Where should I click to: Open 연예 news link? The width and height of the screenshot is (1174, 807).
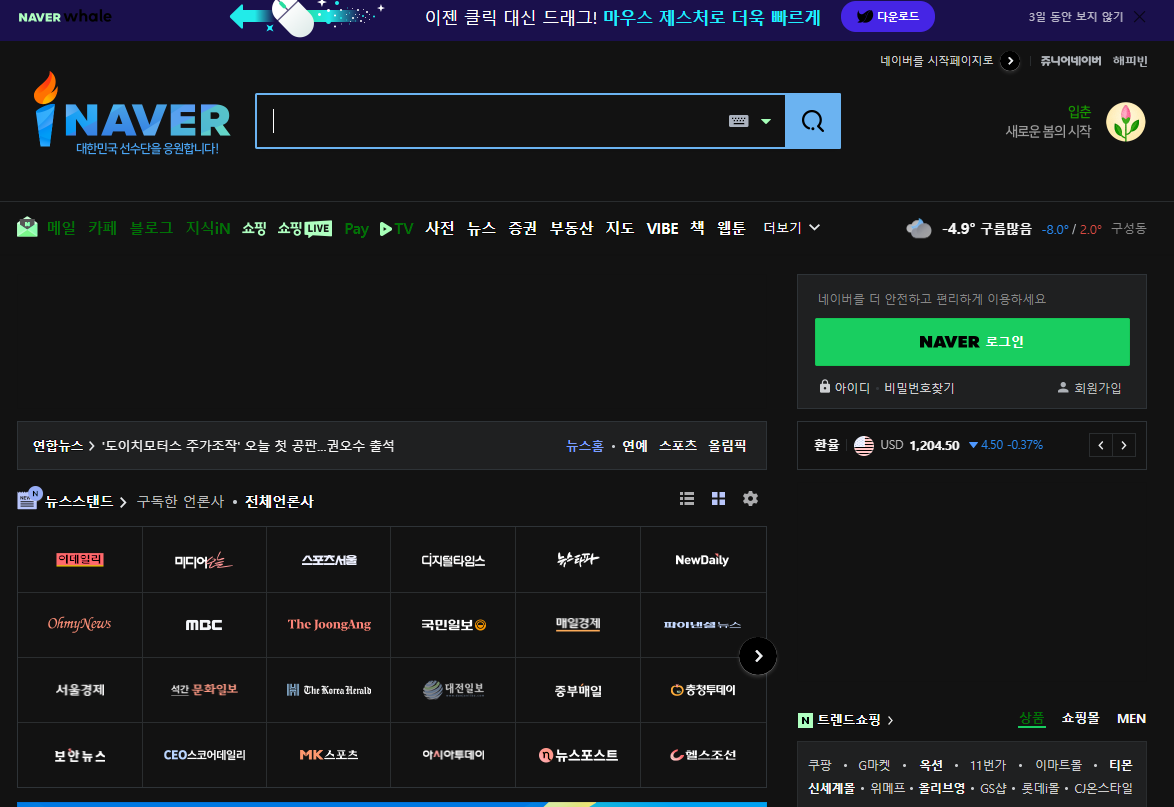pos(635,446)
